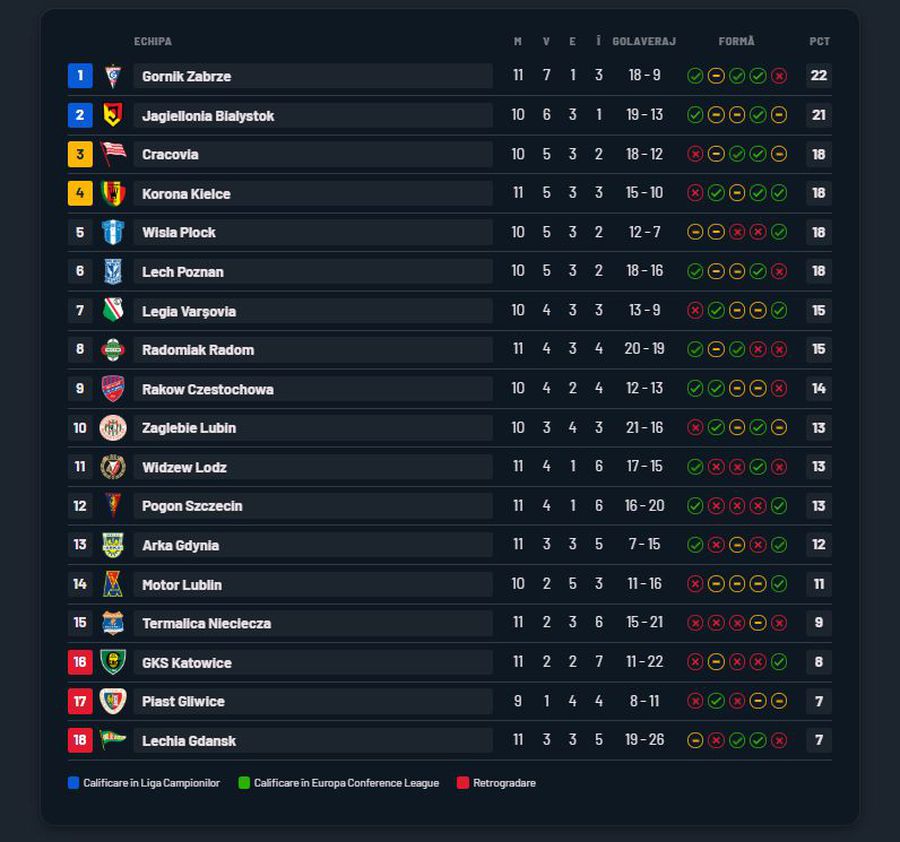Click the Gornik Zabrze club crest
Screen dimensions: 900x842
click(113, 76)
